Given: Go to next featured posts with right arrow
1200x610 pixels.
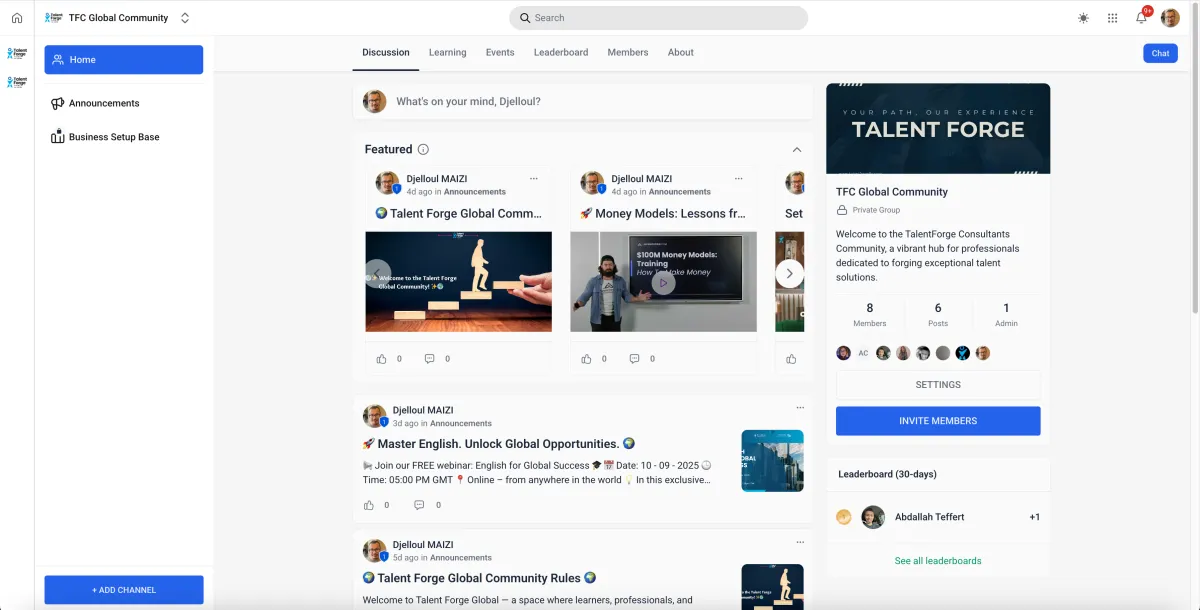Looking at the screenshot, I should coord(789,273).
